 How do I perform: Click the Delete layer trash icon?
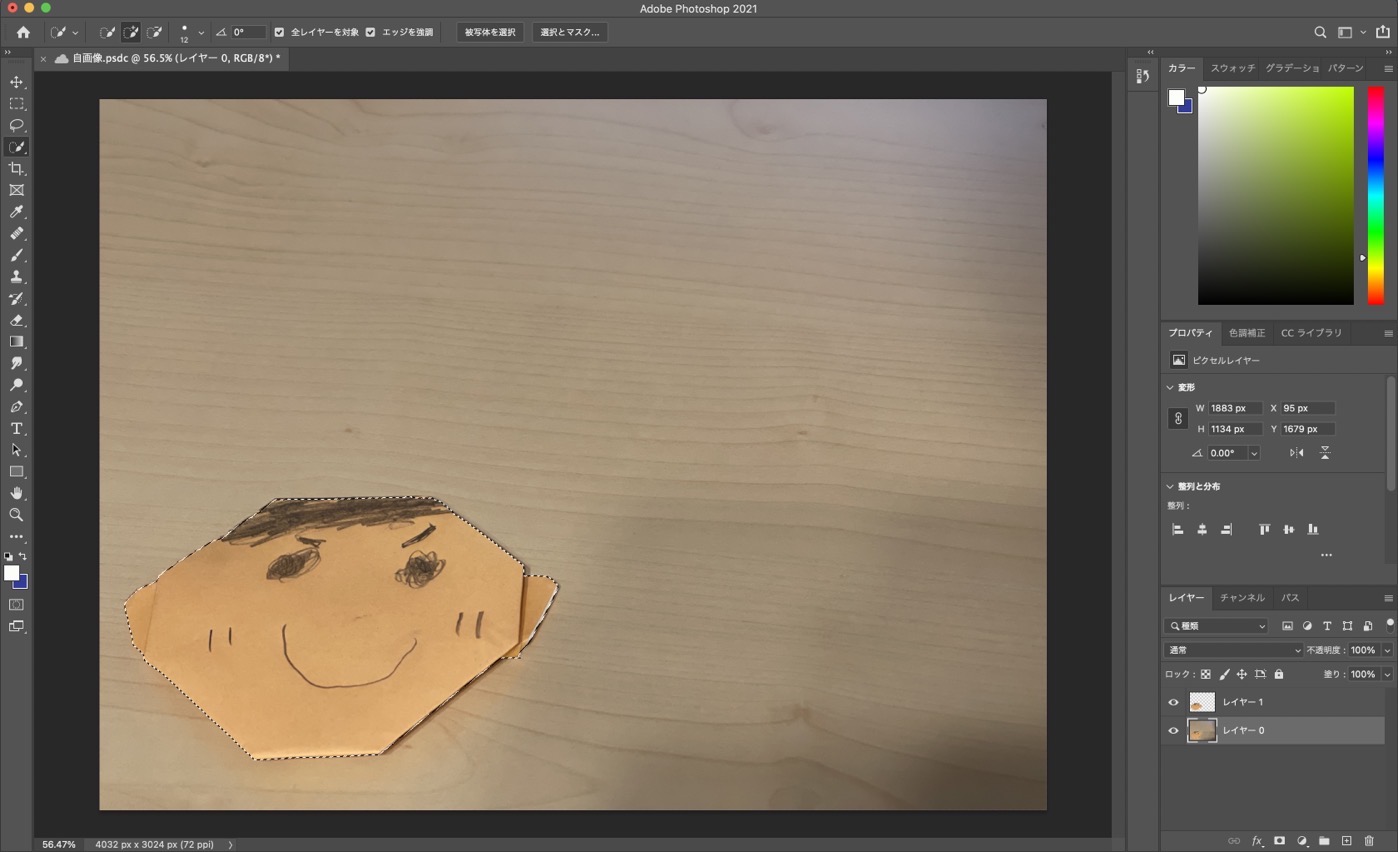pyautogui.click(x=1369, y=841)
